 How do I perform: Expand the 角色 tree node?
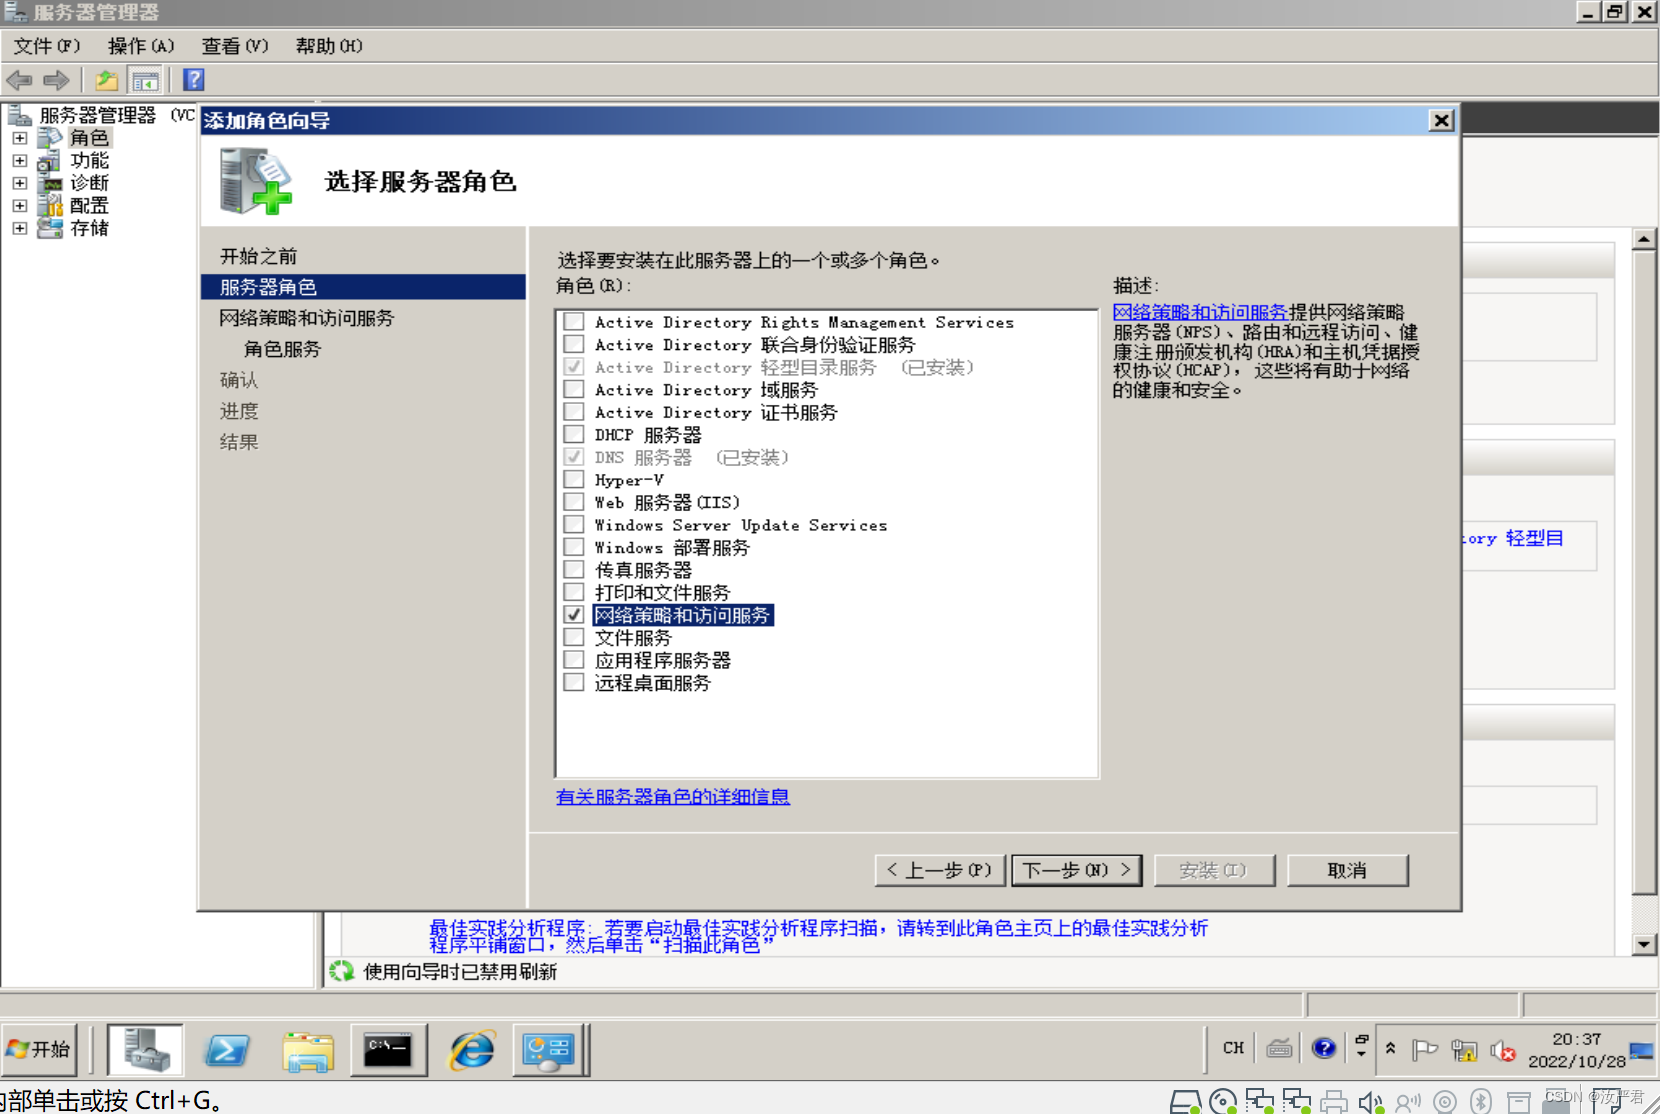[19, 138]
